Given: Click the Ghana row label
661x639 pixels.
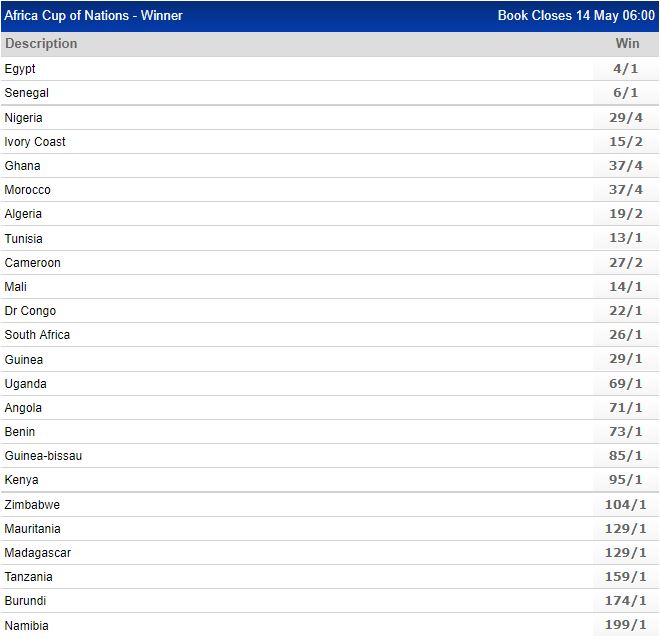Looking at the screenshot, I should [x=23, y=166].
